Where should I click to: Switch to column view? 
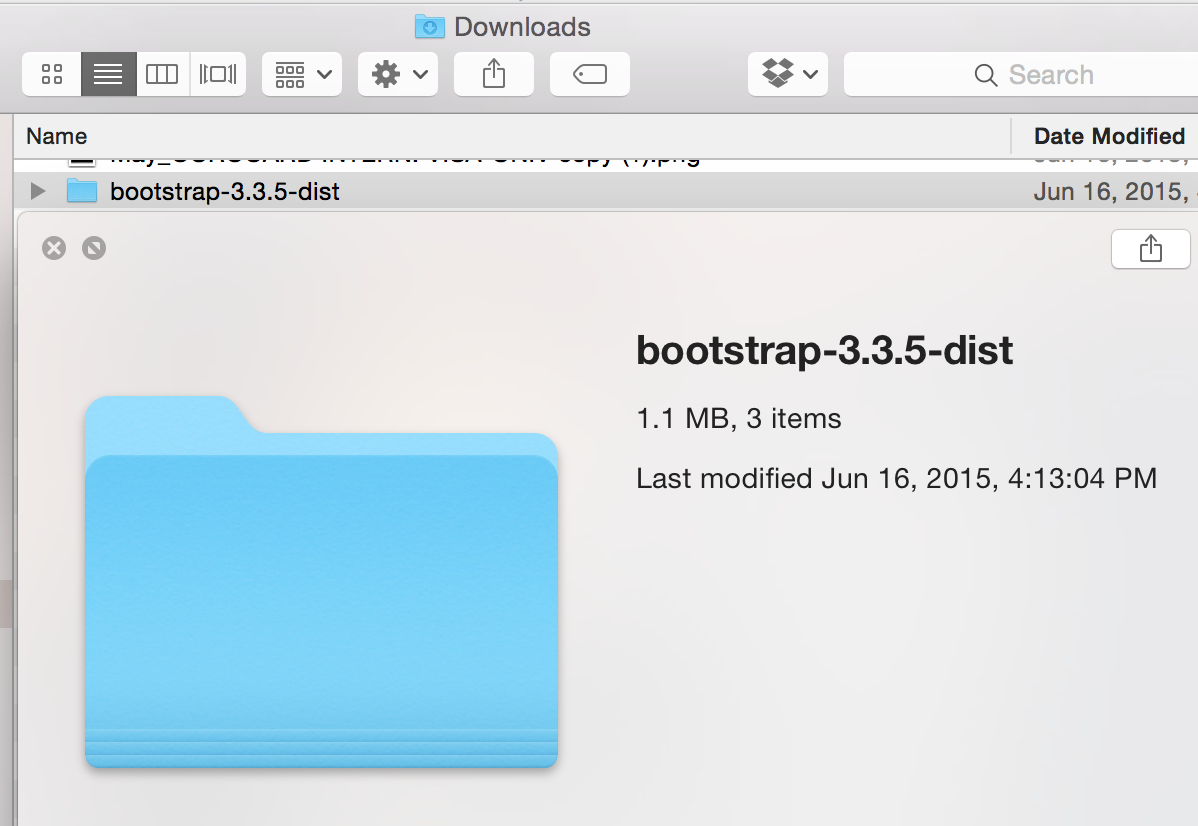(x=162, y=74)
